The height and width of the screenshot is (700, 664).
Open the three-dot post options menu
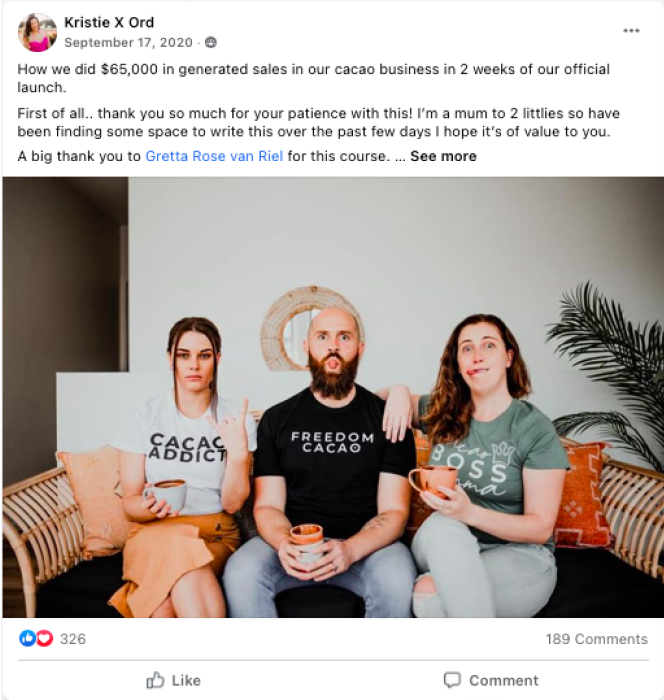631,31
